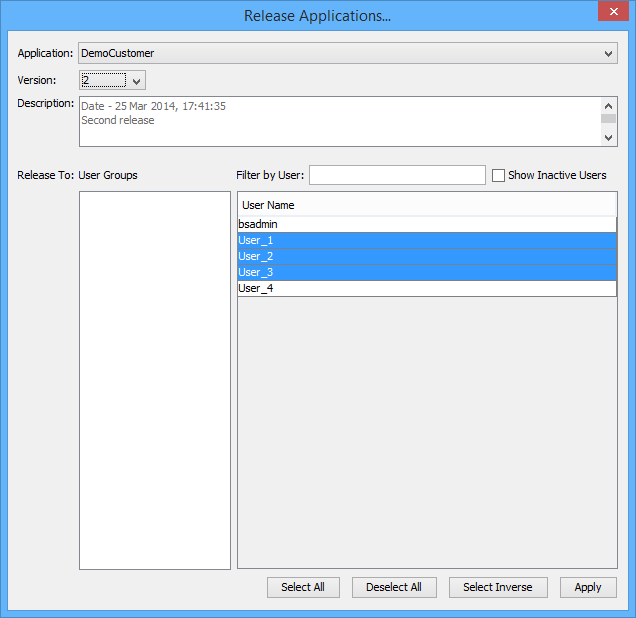636x618 pixels.
Task: Click the empty User Groups list box
Action: [154, 380]
